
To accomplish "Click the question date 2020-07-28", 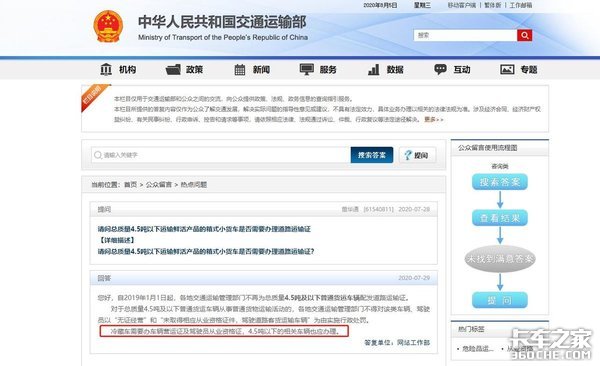I will click(x=414, y=209).
